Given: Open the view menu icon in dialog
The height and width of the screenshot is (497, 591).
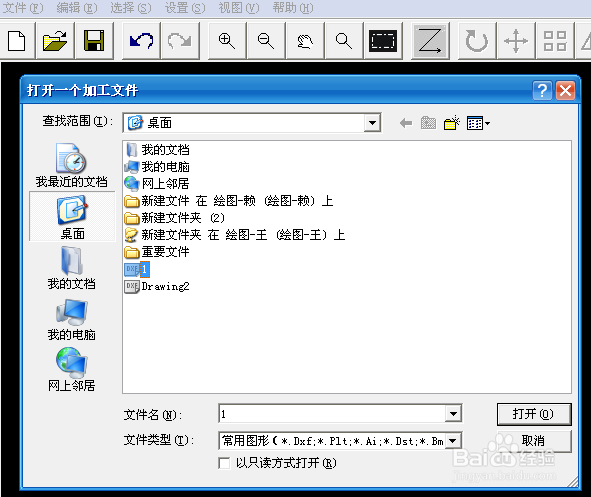Looking at the screenshot, I should coord(478,123).
